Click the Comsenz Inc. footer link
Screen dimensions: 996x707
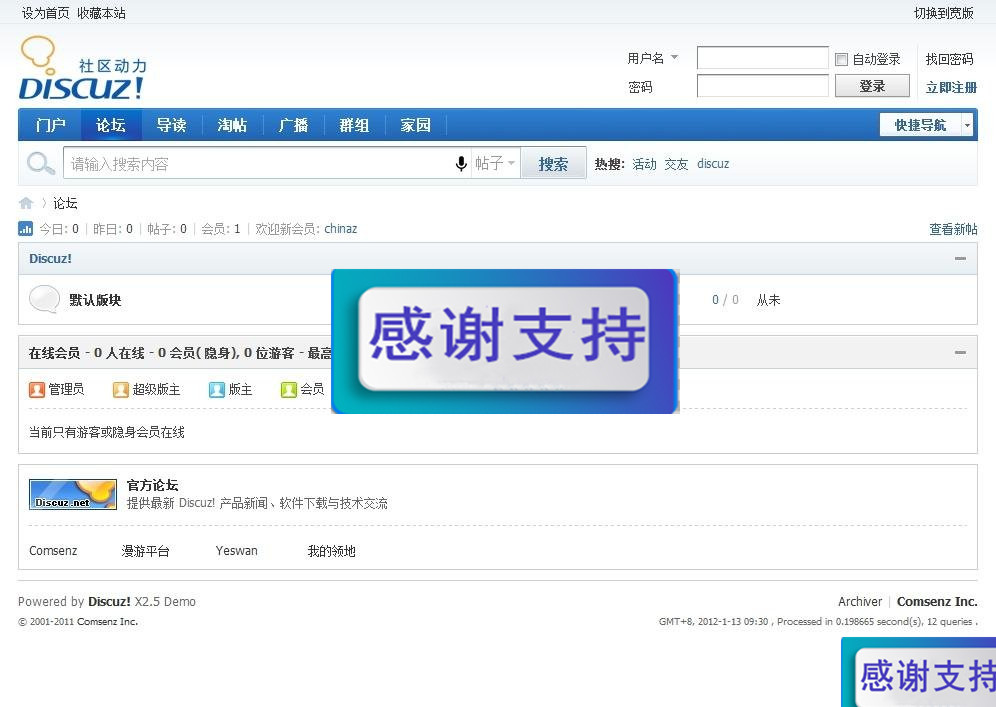pos(937,602)
